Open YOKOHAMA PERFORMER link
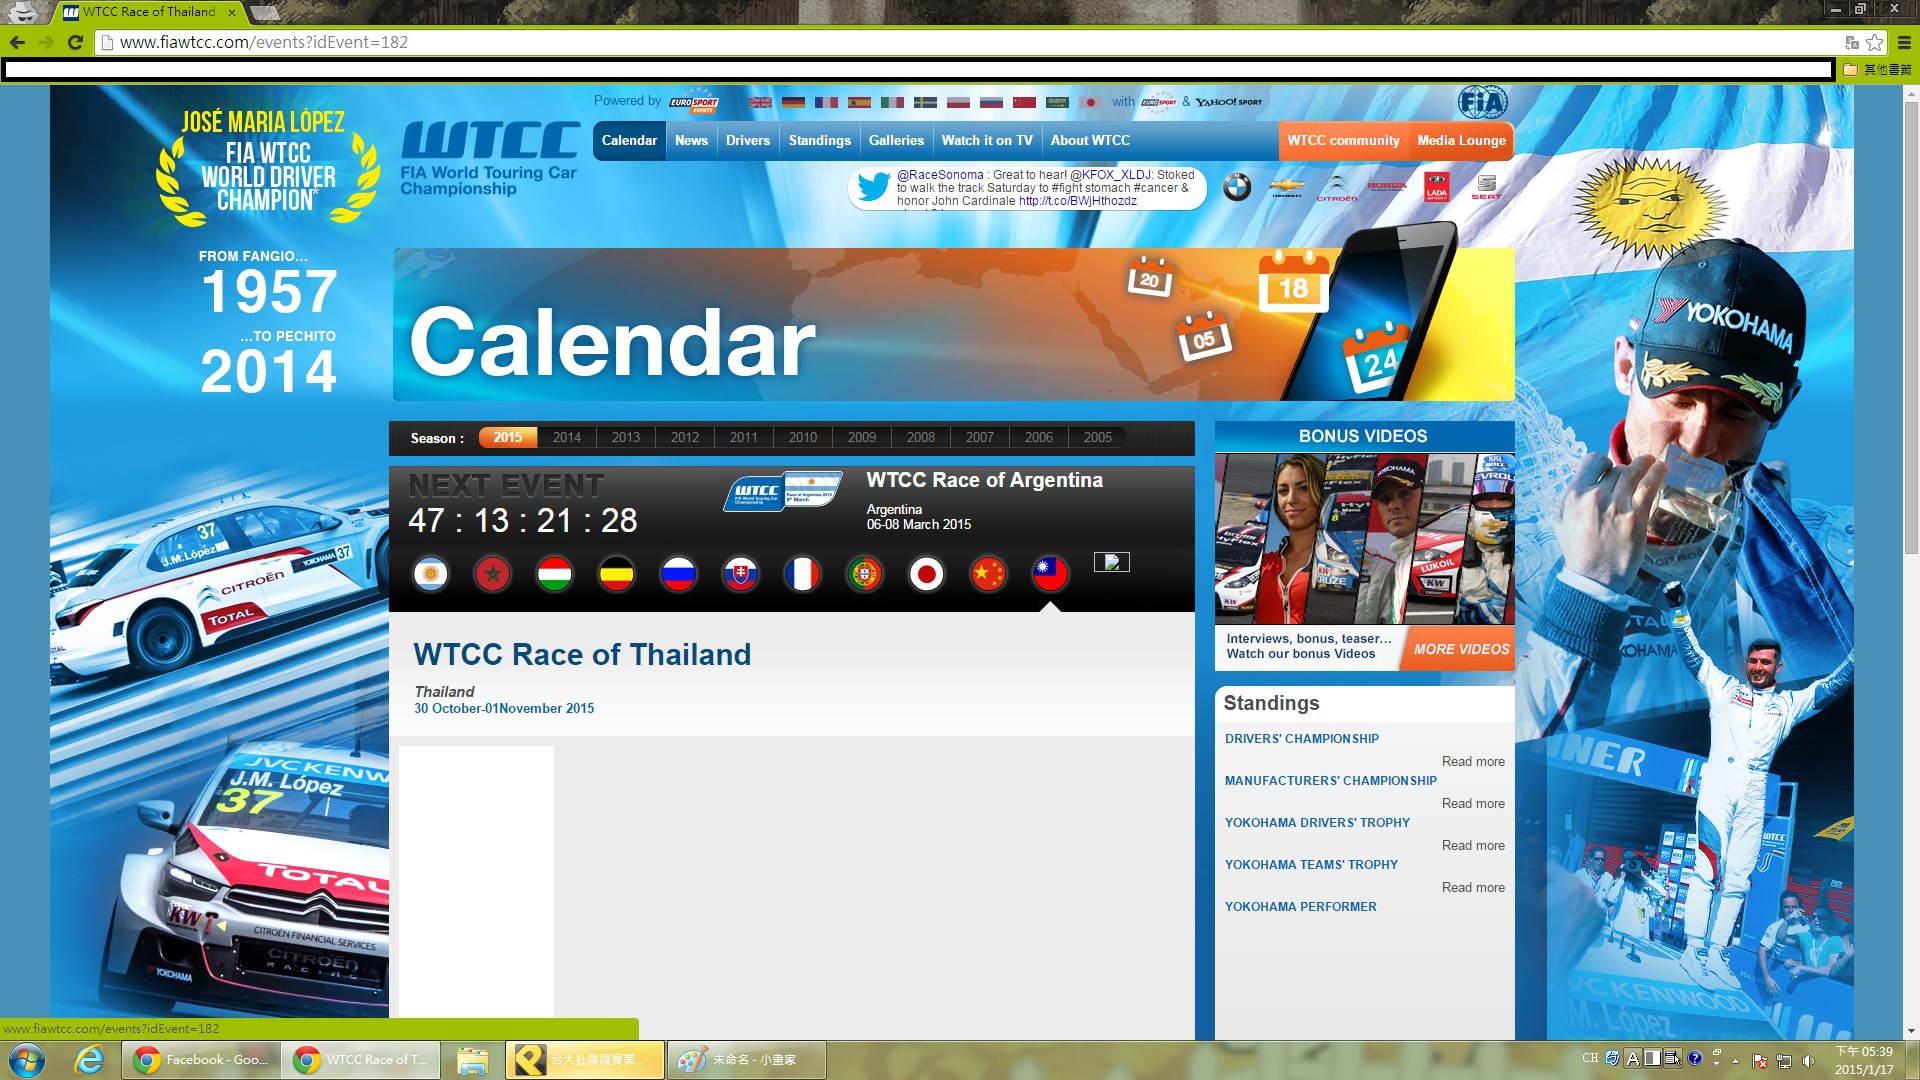The width and height of the screenshot is (1920, 1080). click(x=1301, y=907)
